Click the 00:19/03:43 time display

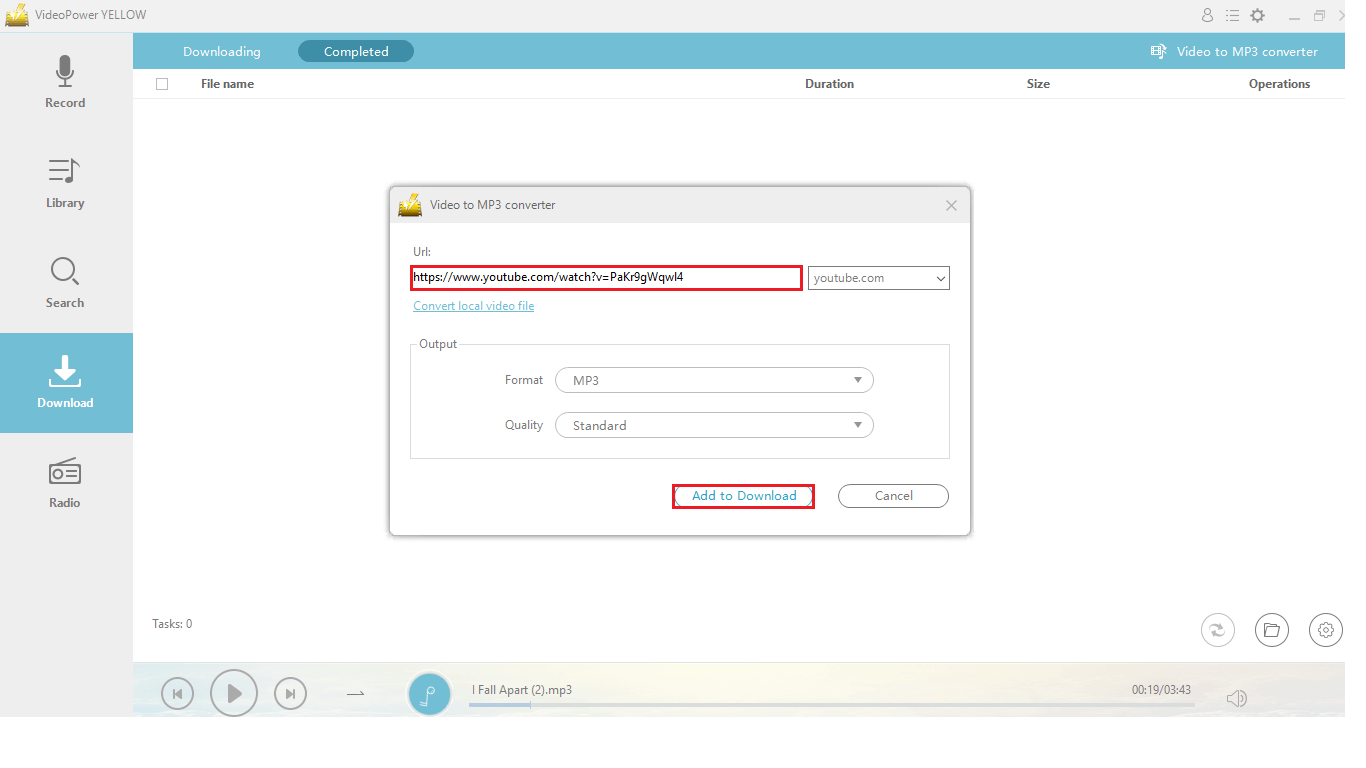[x=1161, y=690]
